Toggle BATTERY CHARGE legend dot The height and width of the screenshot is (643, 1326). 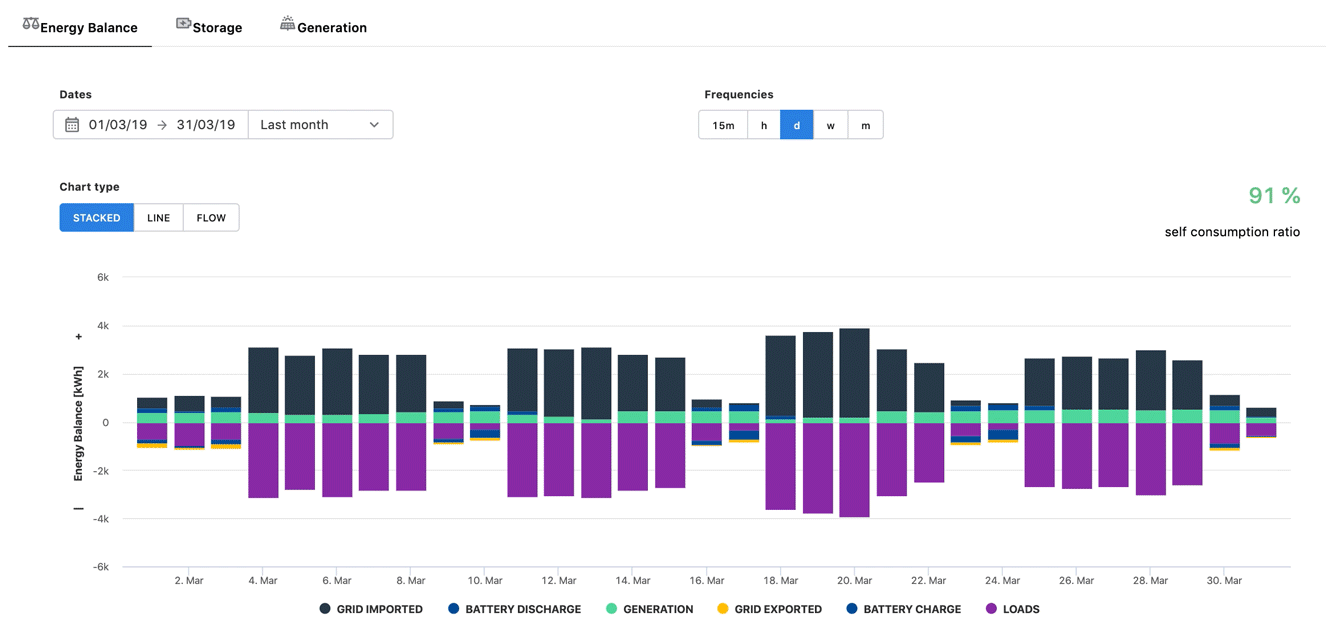click(852, 609)
